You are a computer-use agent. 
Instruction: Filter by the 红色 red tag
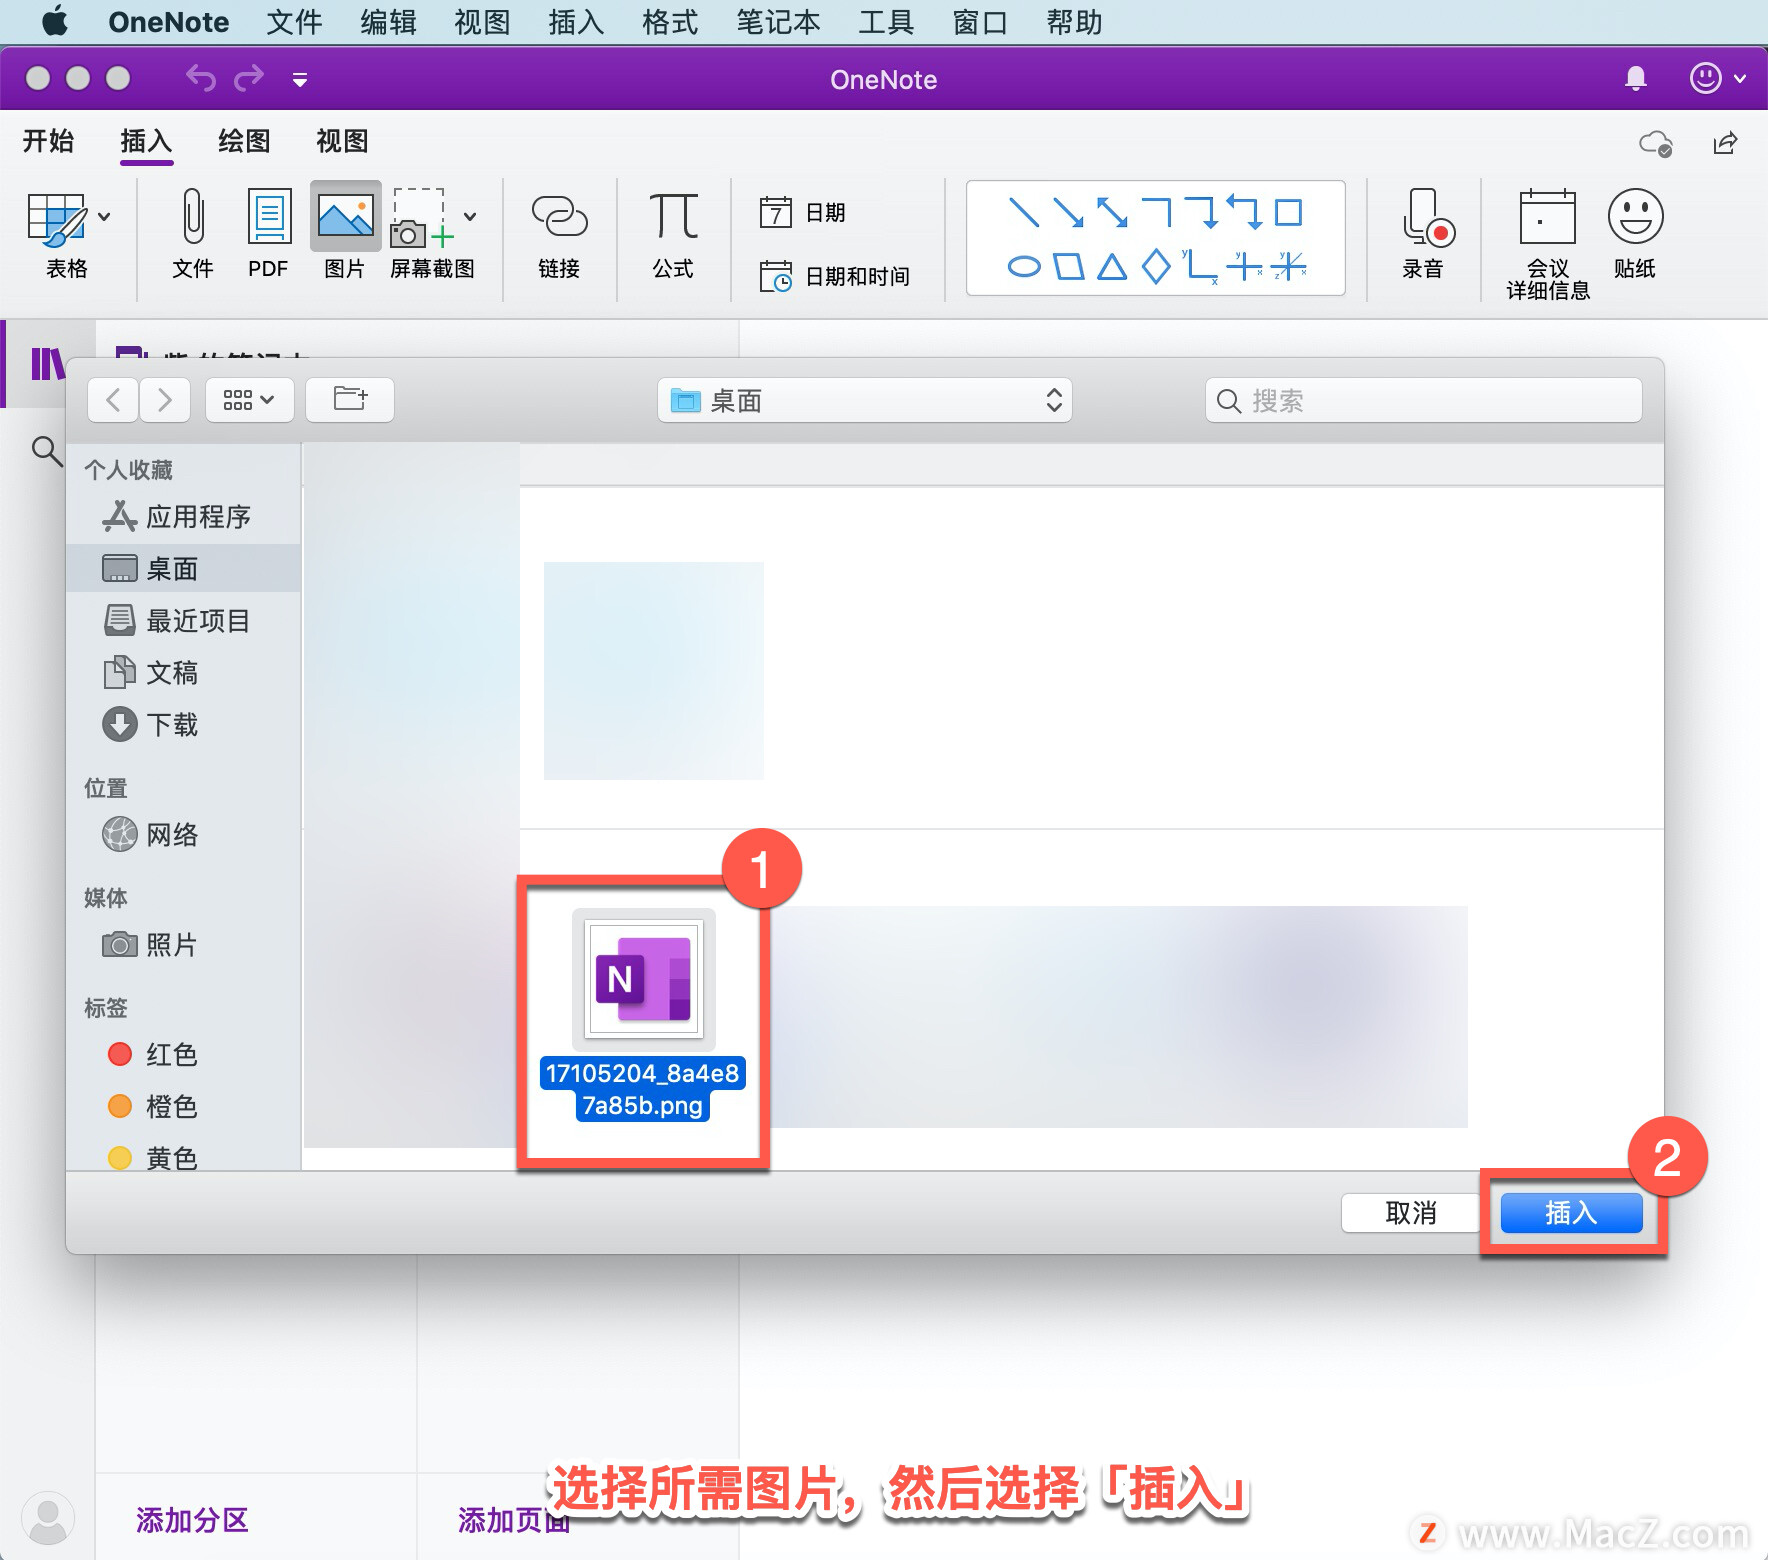coord(184,1055)
